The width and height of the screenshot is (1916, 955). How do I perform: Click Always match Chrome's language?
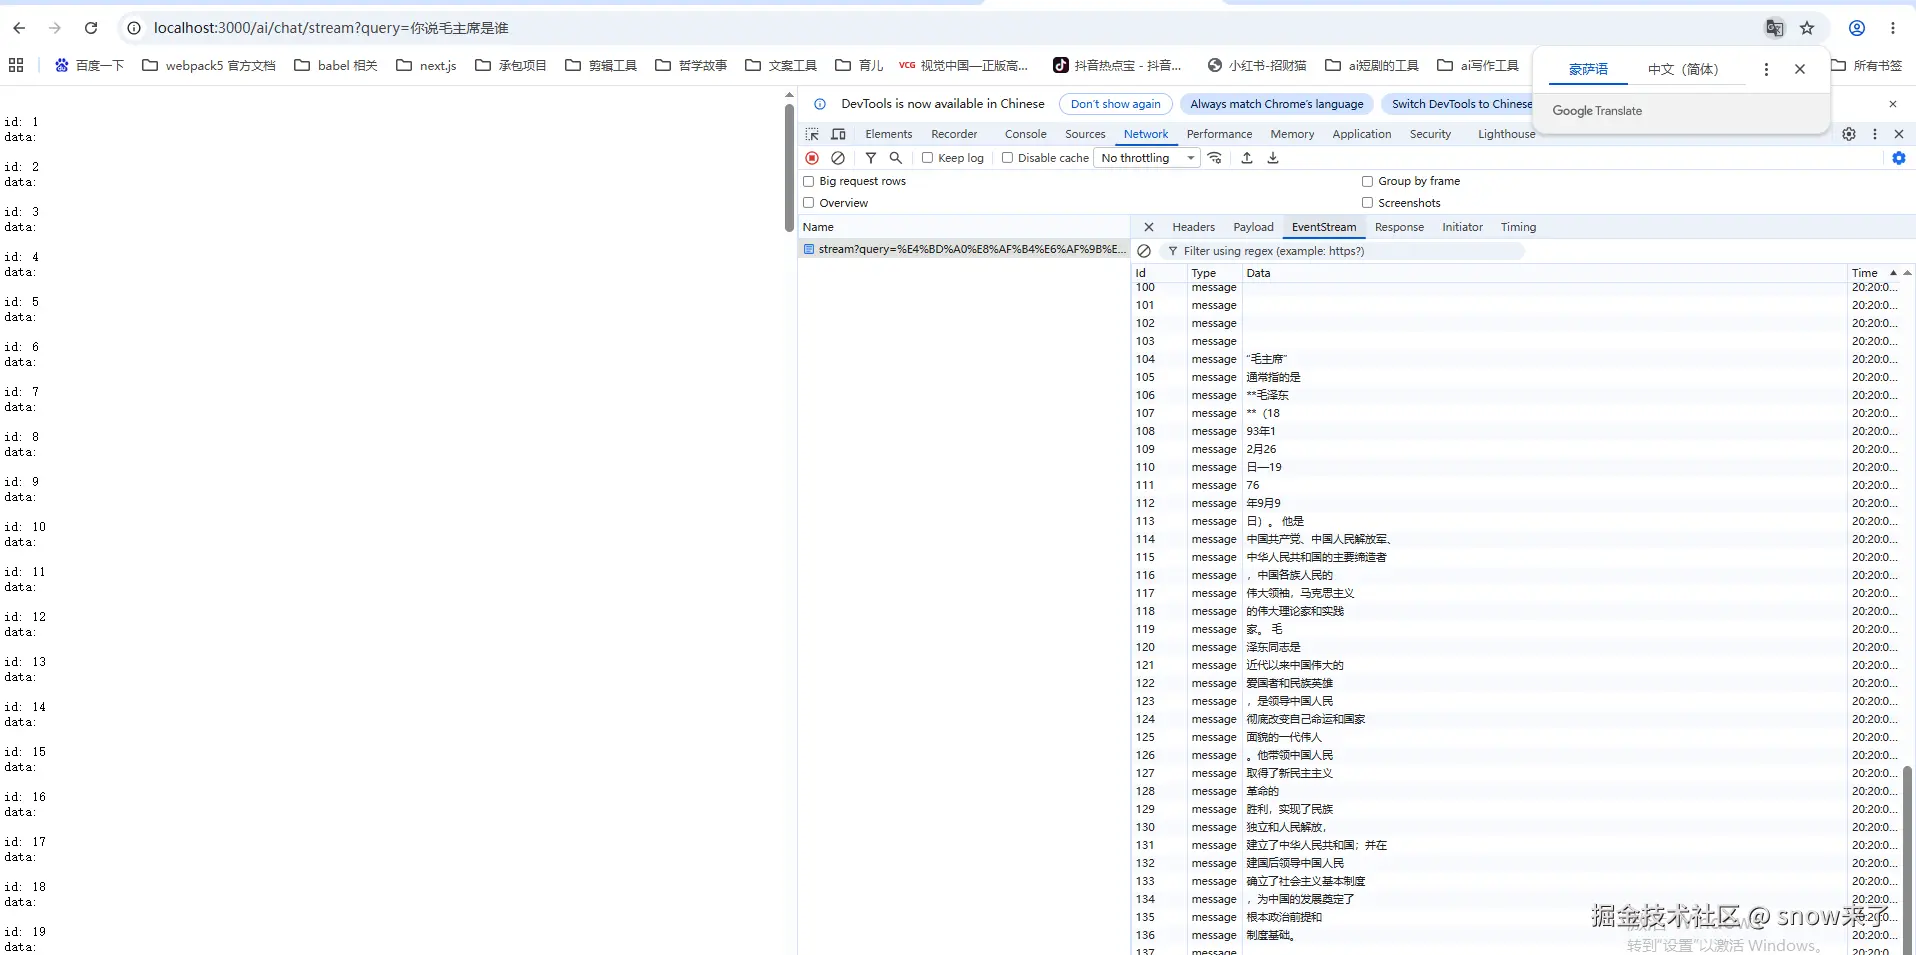1276,104
